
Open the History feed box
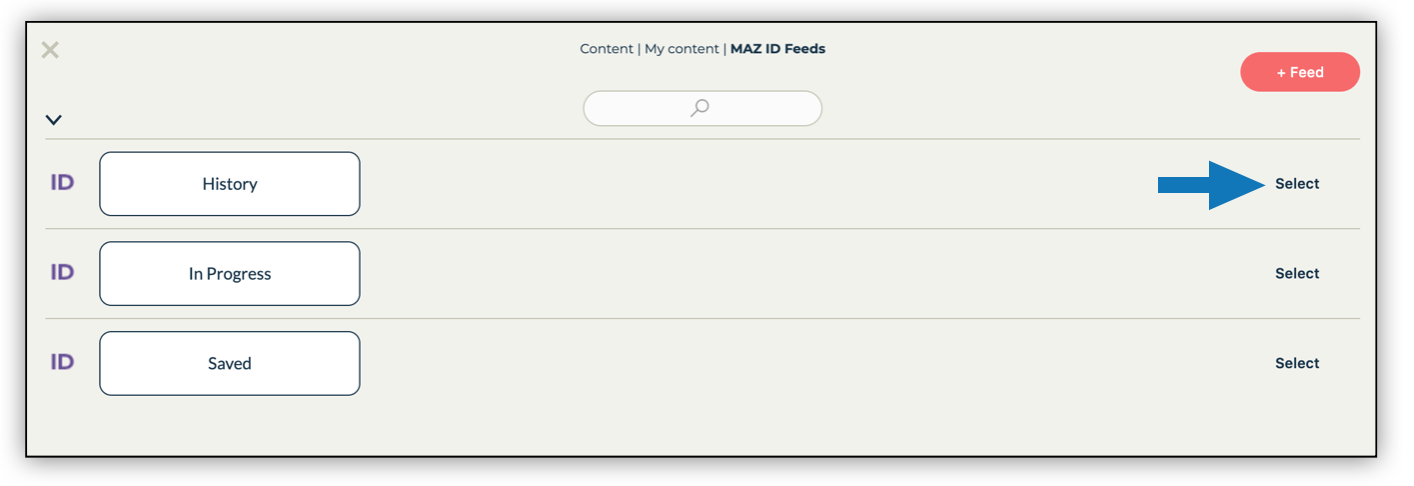click(230, 184)
